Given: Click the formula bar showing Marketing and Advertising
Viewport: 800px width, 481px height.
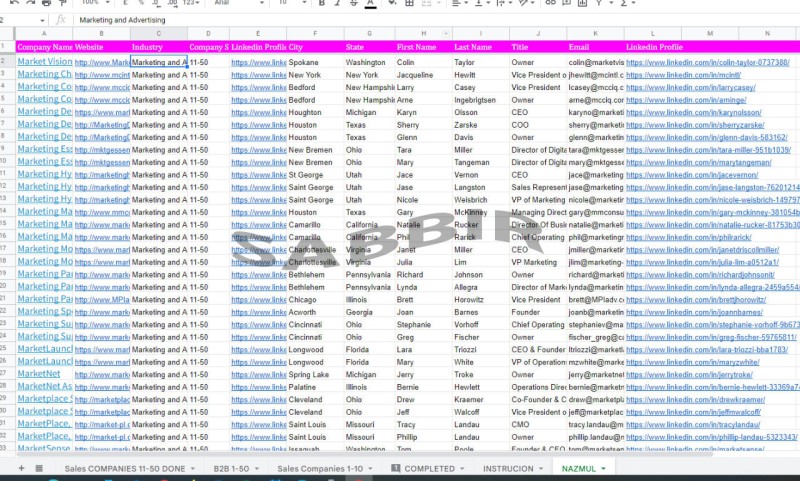Looking at the screenshot, I should pyautogui.click(x=436, y=20).
